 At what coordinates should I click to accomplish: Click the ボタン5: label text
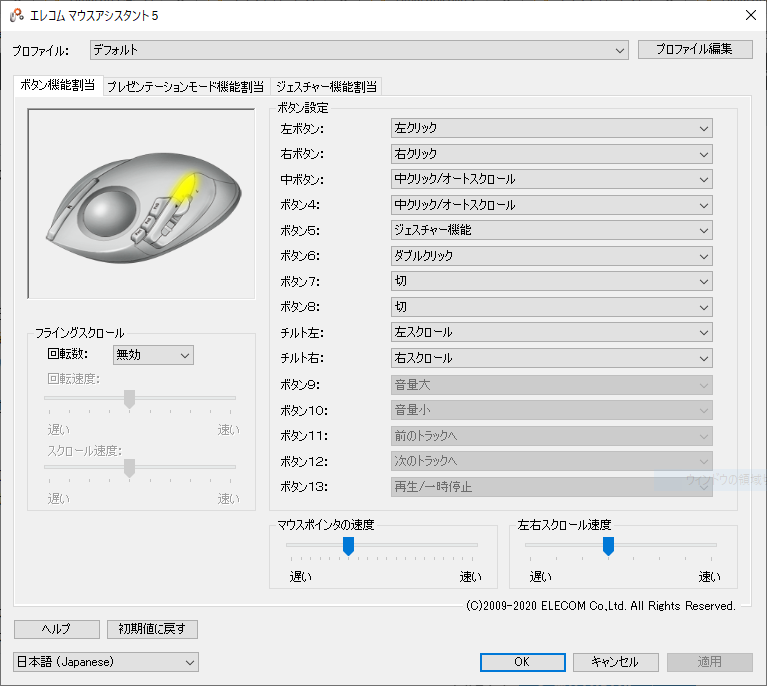pos(300,230)
